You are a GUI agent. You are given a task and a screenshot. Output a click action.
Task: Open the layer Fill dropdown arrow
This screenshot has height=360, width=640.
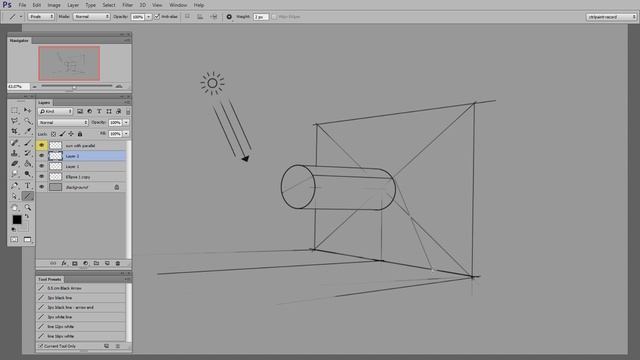(126, 134)
